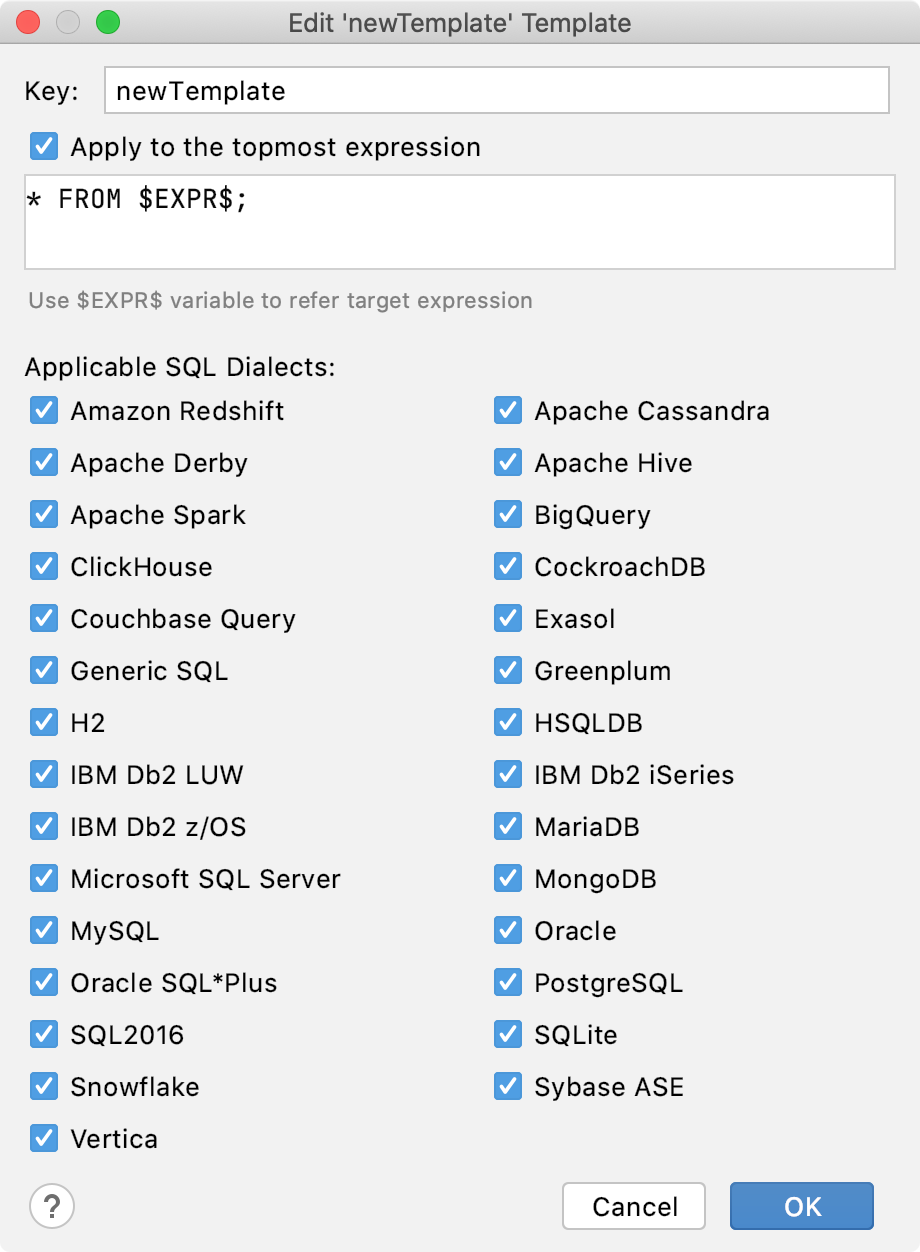Uncheck Apache Hive support
This screenshot has height=1252, width=920.
(507, 462)
